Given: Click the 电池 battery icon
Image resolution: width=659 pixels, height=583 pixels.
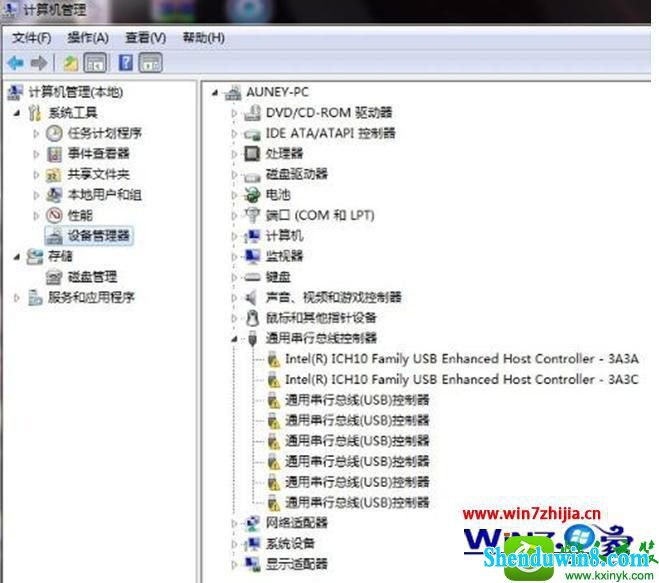Looking at the screenshot, I should point(252,195).
